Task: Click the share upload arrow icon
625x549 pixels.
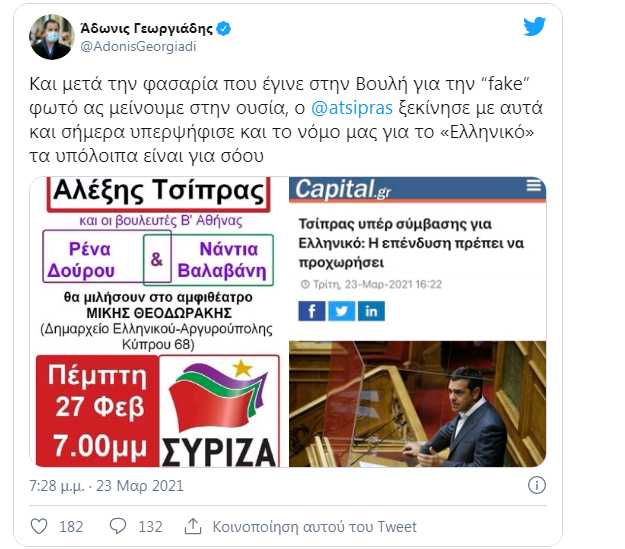Action: point(193,526)
